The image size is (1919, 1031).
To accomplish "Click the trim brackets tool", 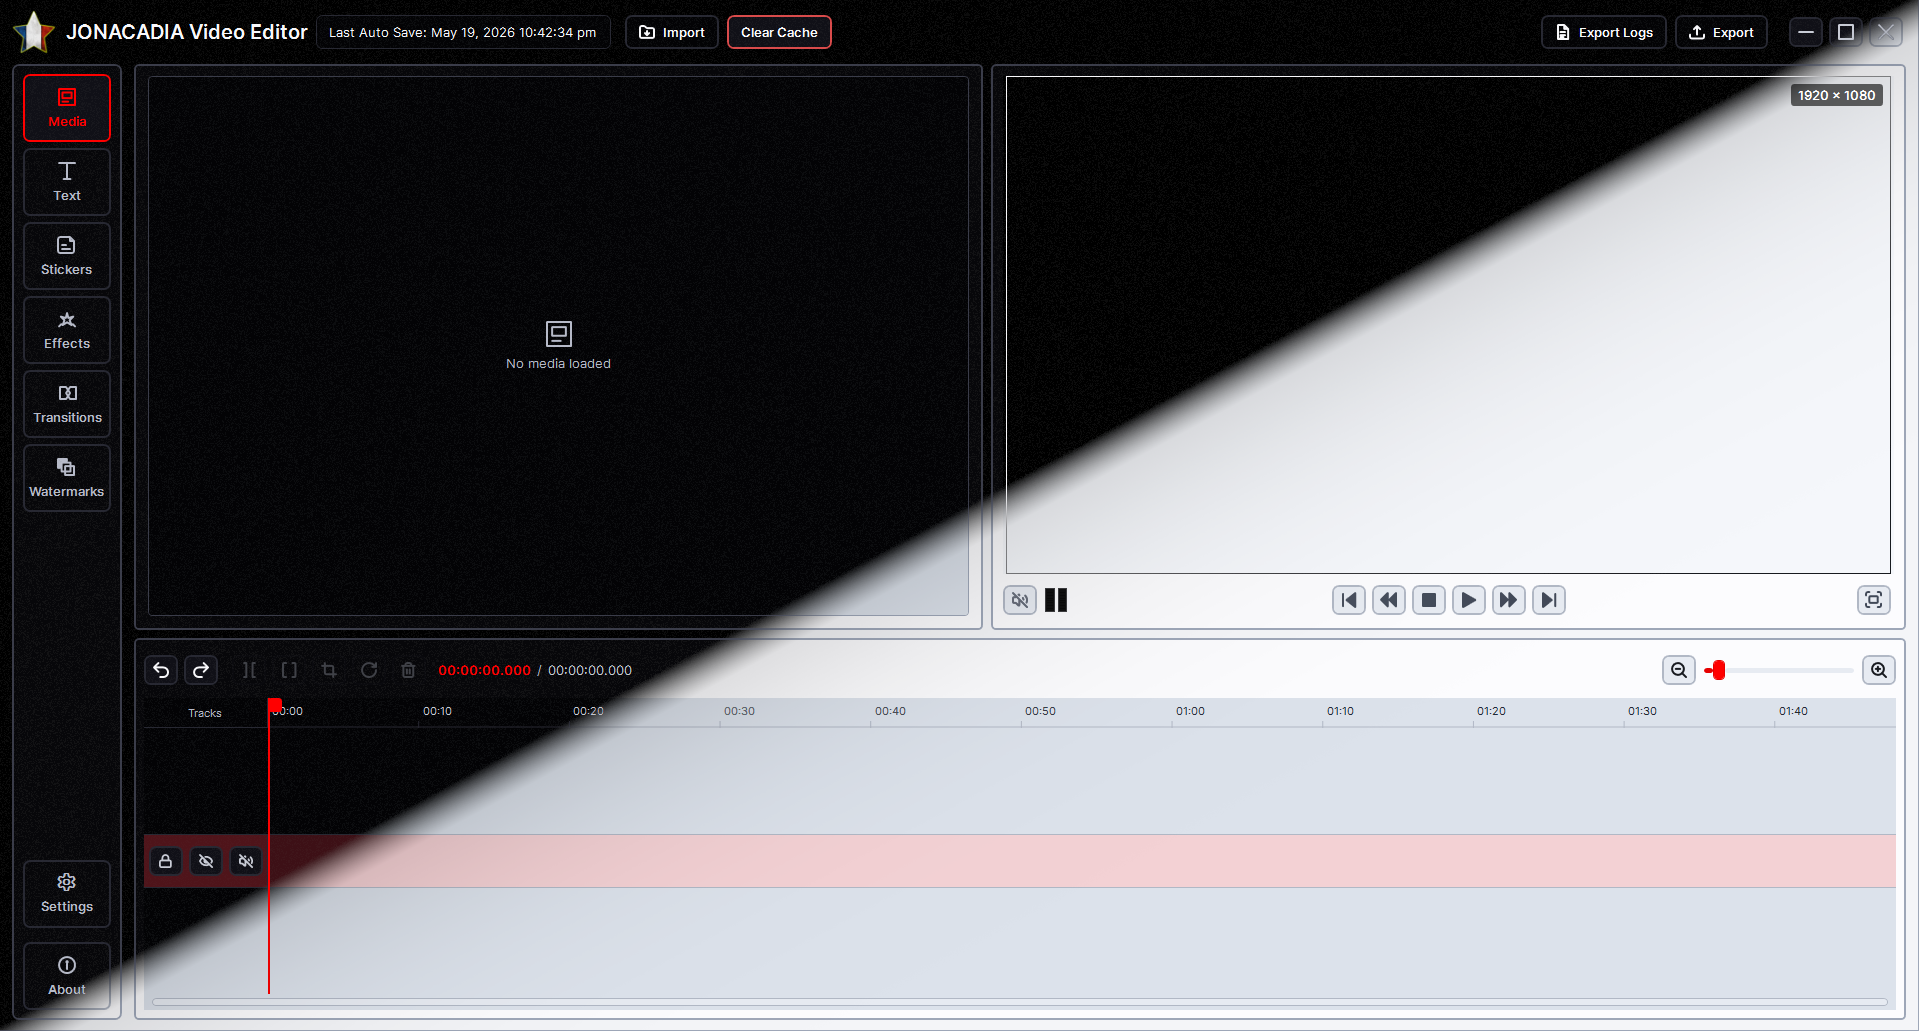I will (x=289, y=670).
